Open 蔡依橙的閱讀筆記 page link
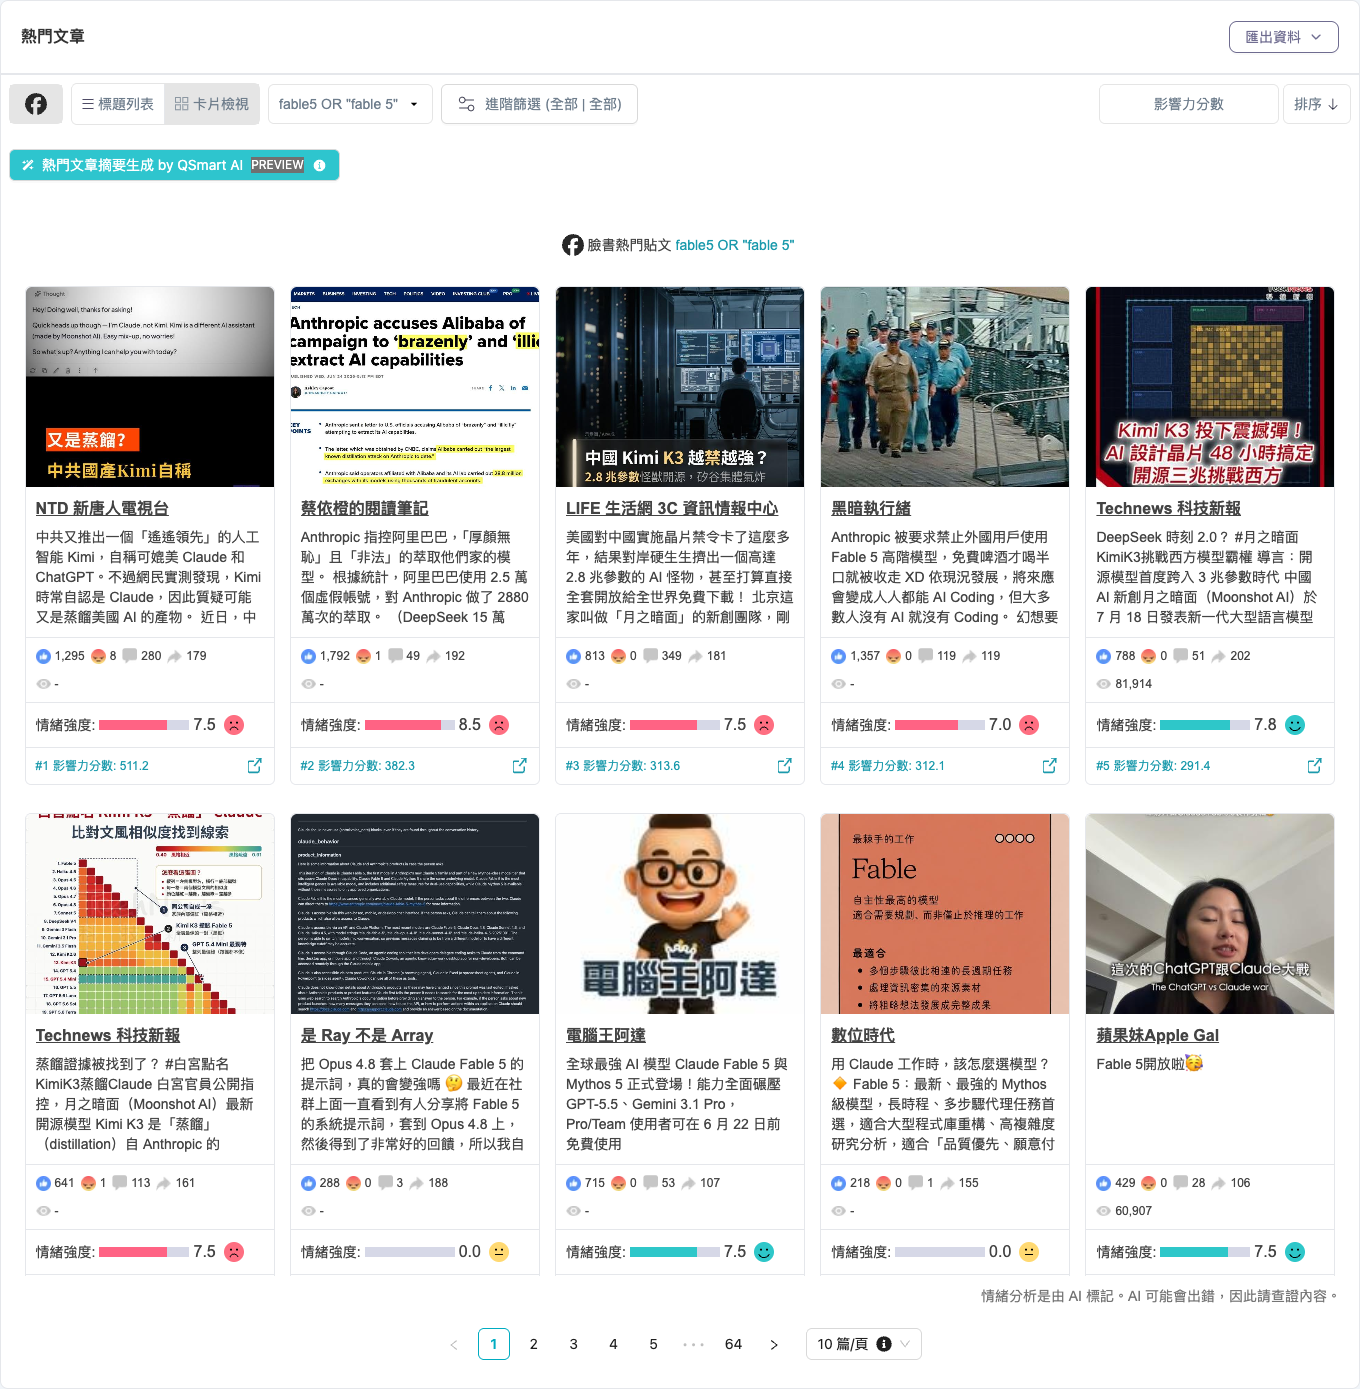This screenshot has width=1360, height=1389. [364, 508]
